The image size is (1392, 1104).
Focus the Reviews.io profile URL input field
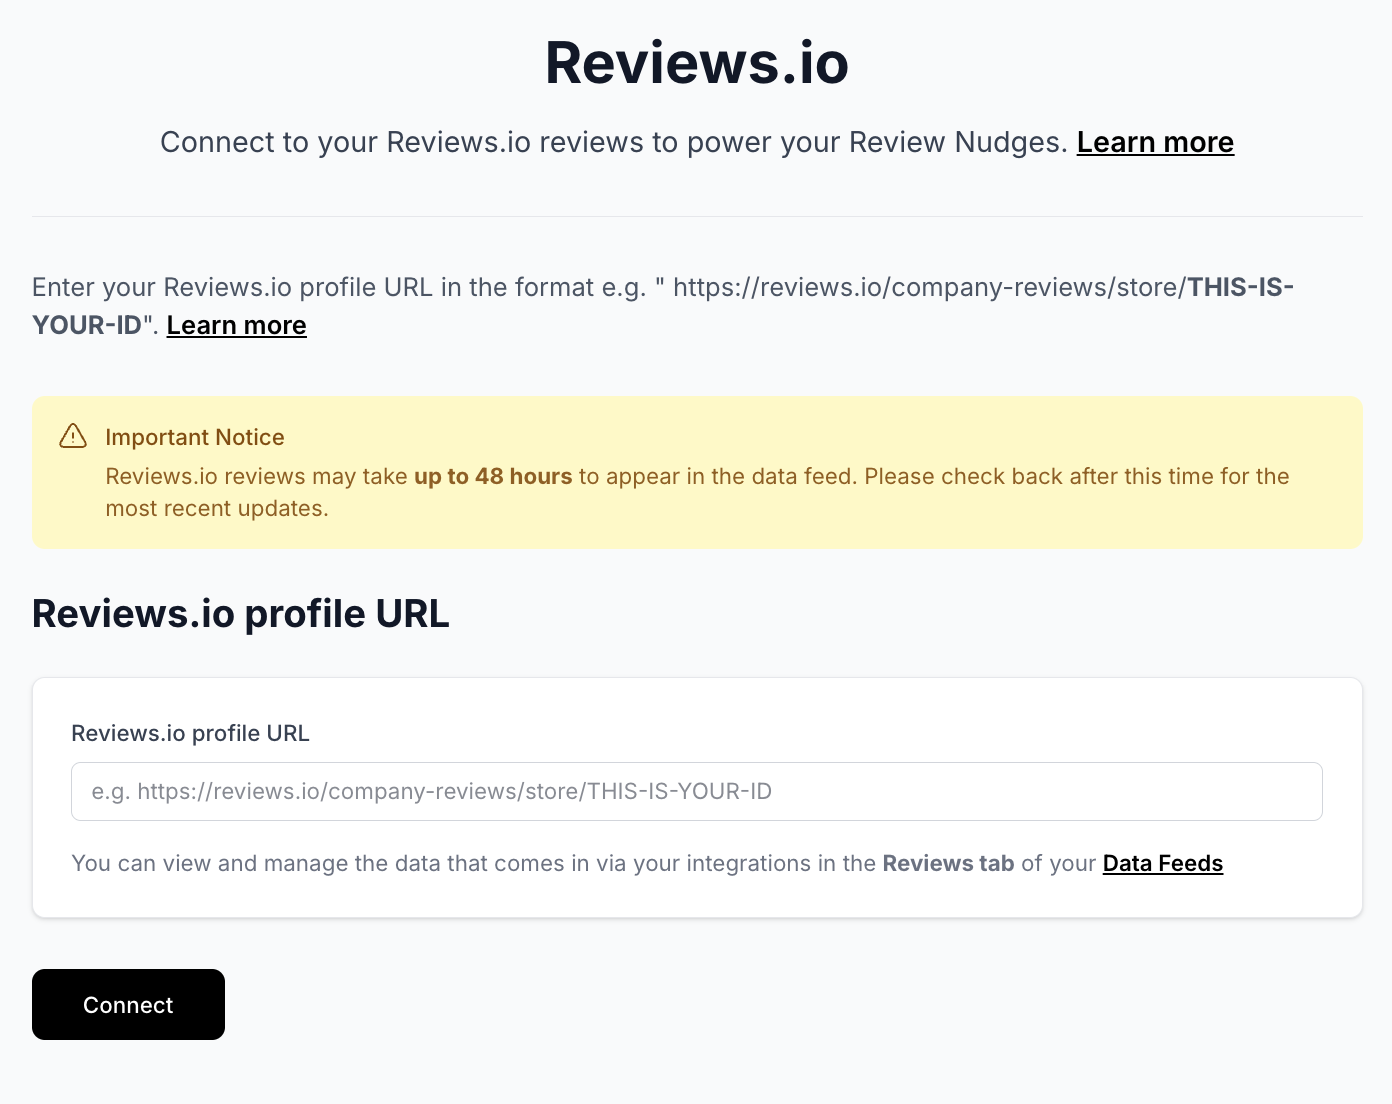point(696,791)
